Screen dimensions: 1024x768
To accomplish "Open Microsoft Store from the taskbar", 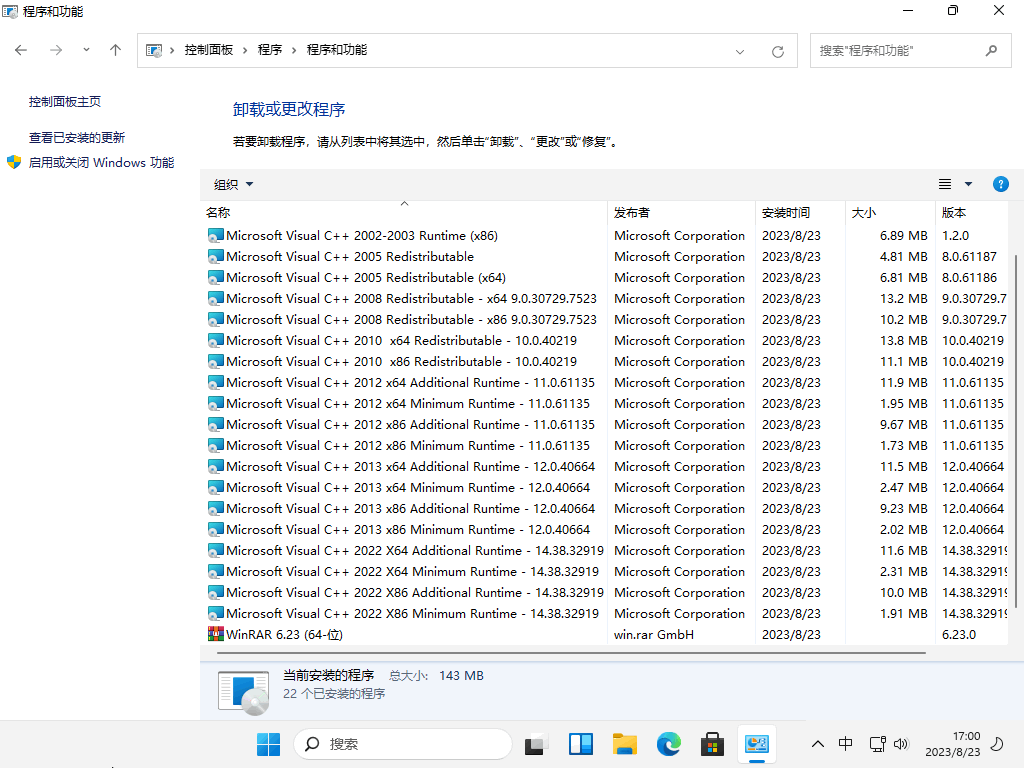I will tap(712, 744).
